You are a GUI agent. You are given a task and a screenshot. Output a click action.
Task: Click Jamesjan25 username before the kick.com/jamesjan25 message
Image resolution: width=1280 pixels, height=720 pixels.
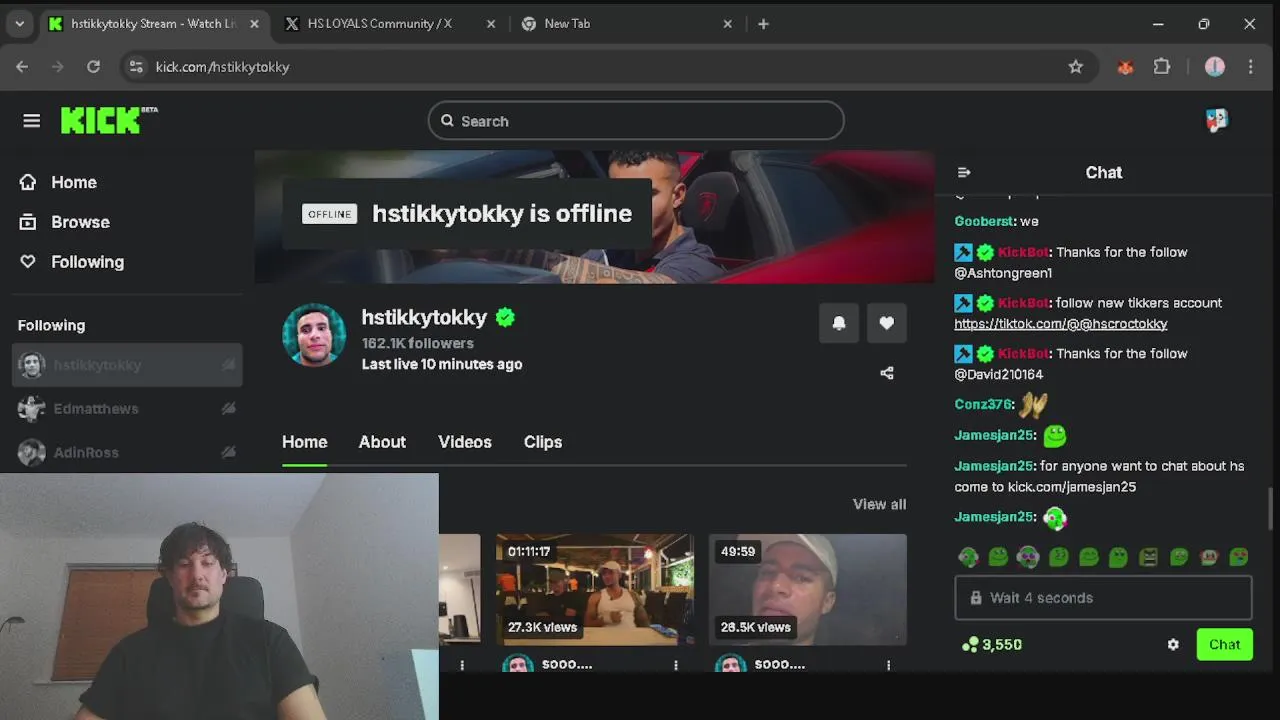point(994,466)
